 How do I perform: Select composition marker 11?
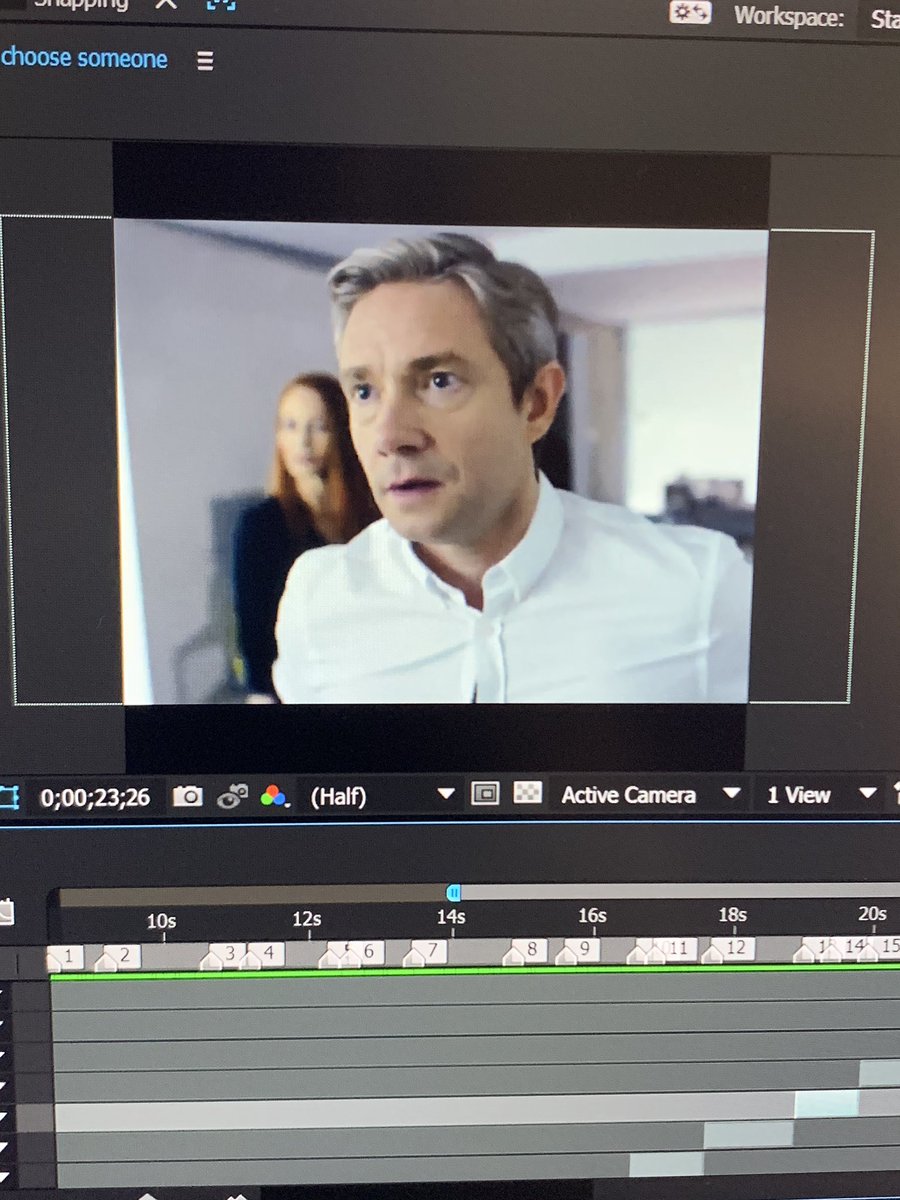(x=673, y=949)
